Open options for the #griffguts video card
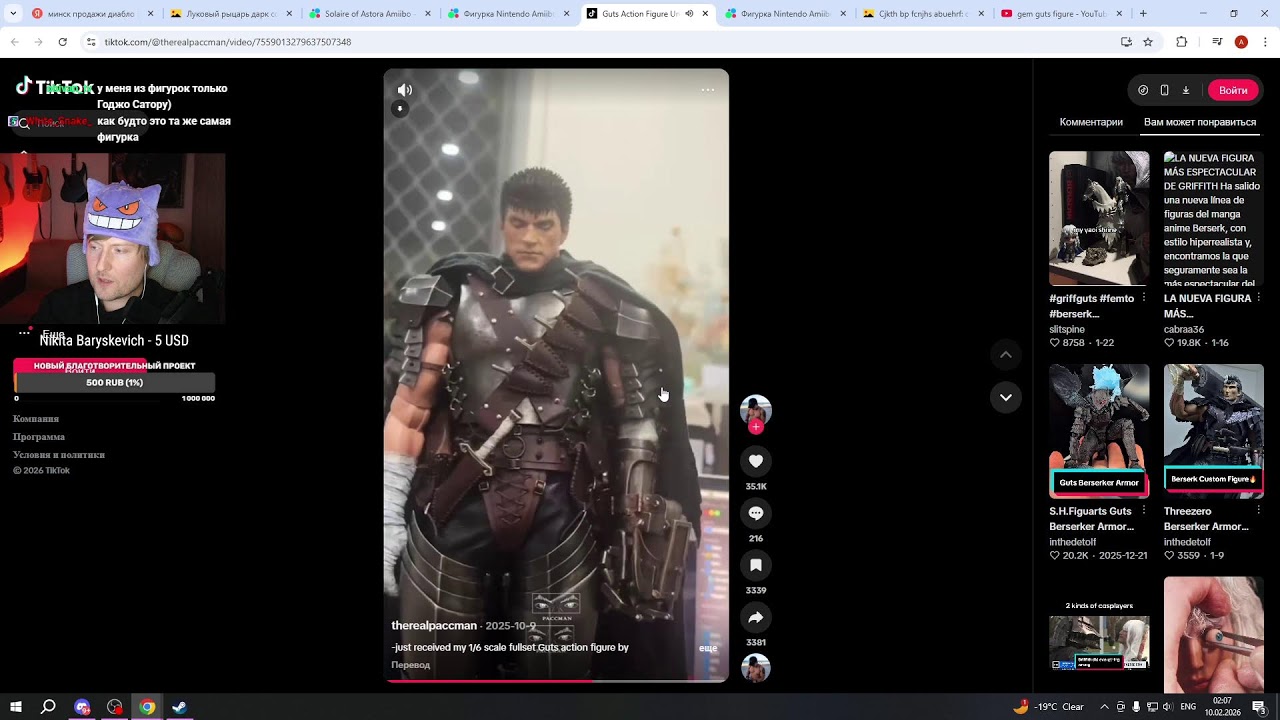 1144,298
